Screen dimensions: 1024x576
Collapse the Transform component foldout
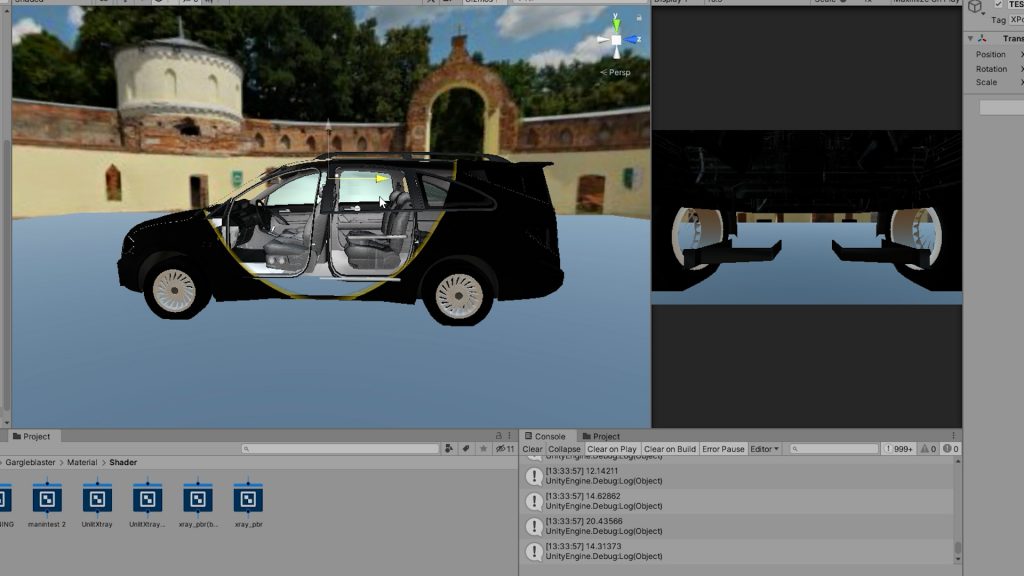click(x=970, y=39)
